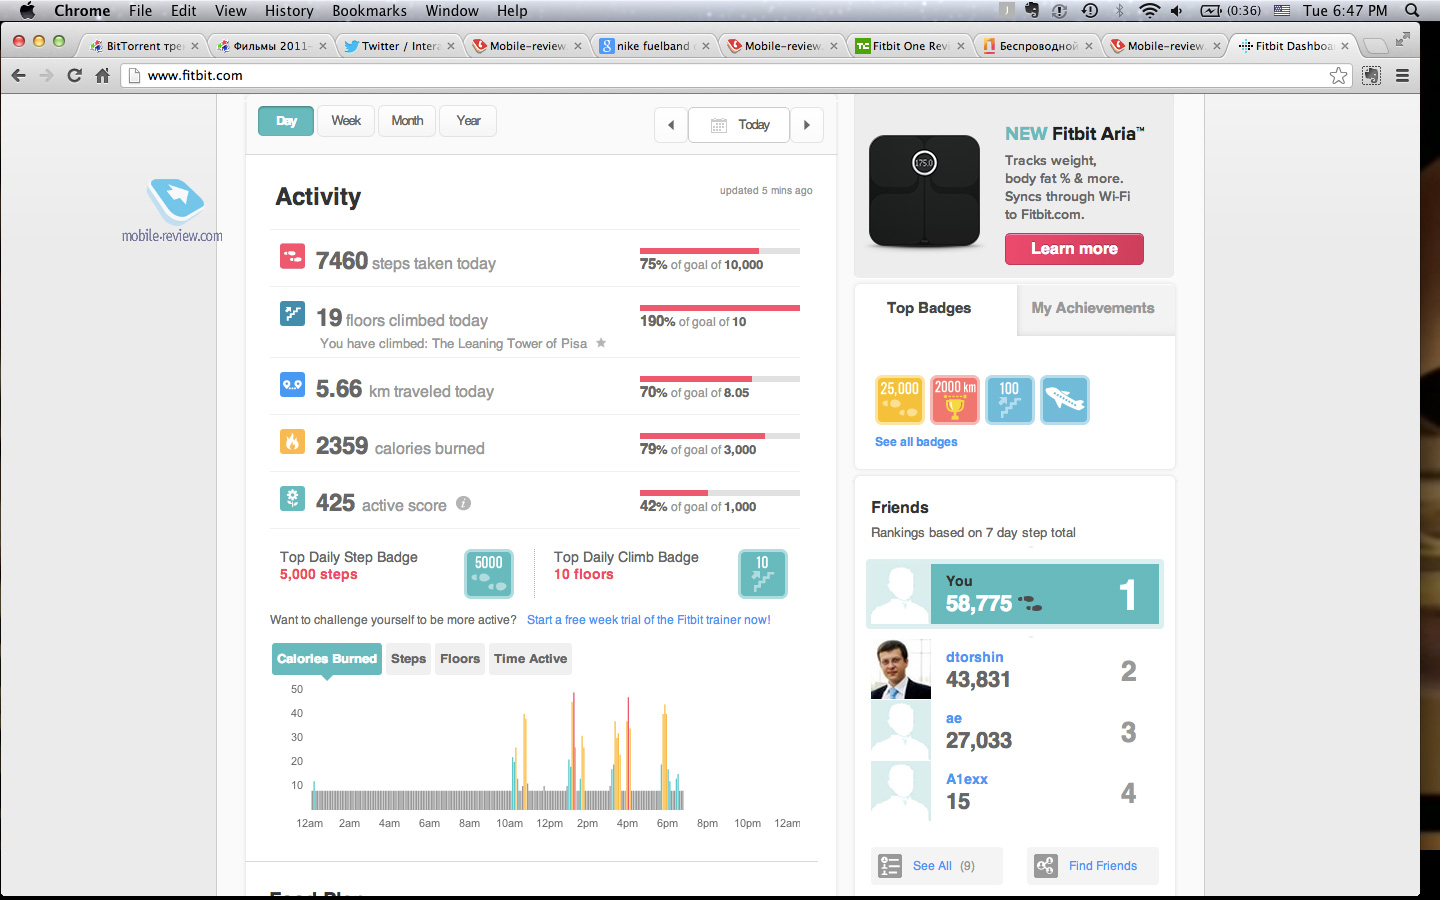Click Chrome forward navigation arrow
Image resolution: width=1440 pixels, height=900 pixels.
[x=46, y=75]
